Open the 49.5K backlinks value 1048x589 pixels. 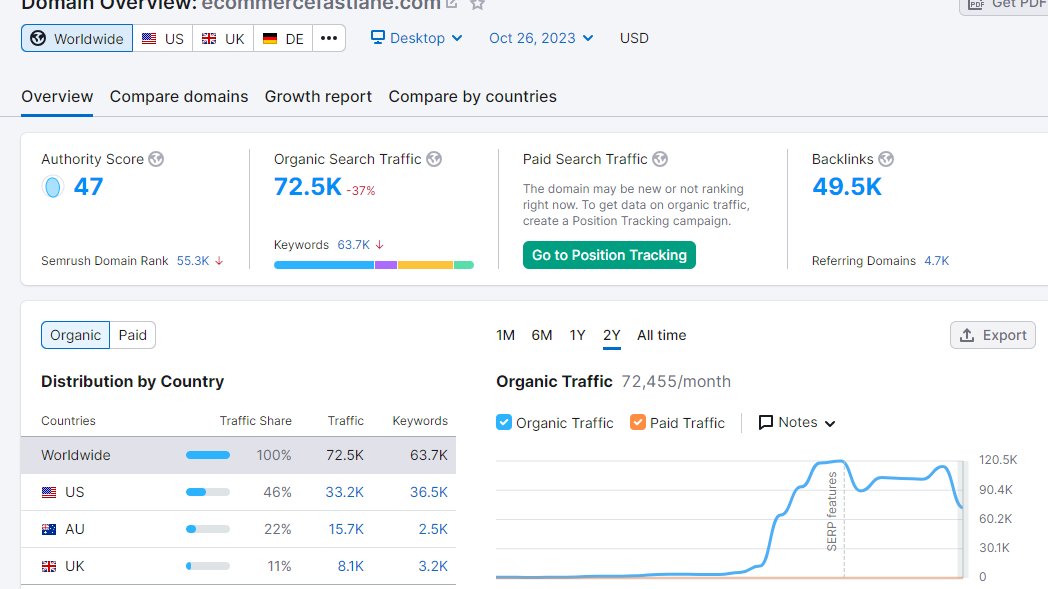pyautogui.click(x=847, y=187)
